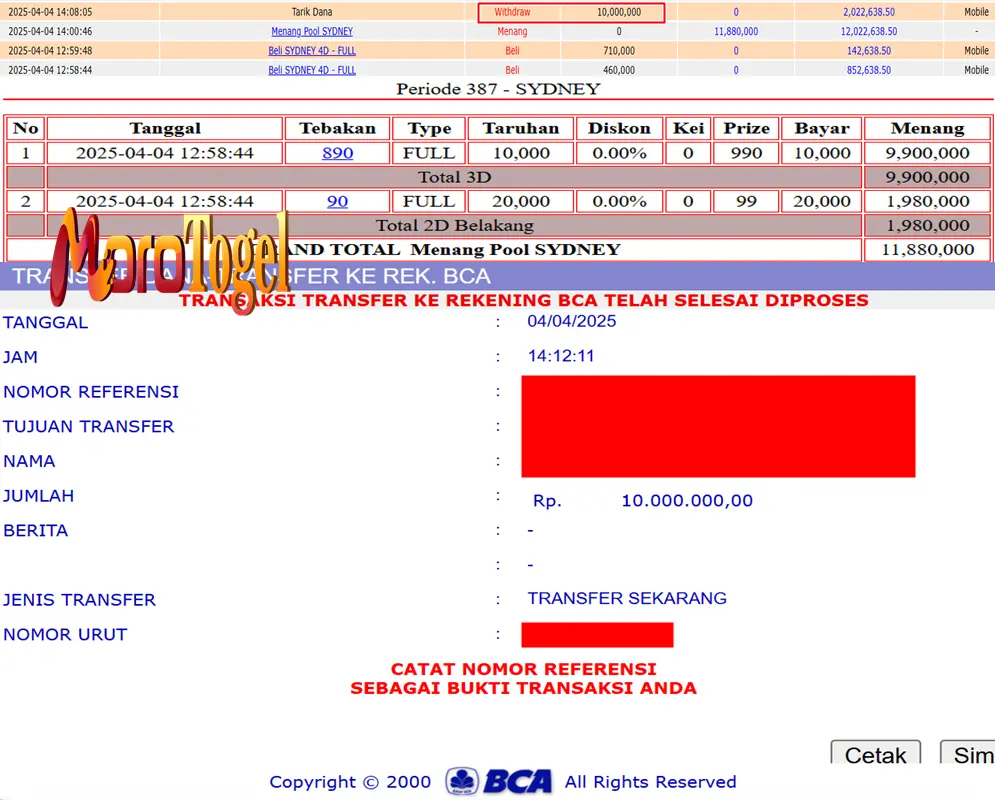This screenshot has height=800, width=995.
Task: Open the Menang Pool SYDNEY link
Action: [312, 31]
